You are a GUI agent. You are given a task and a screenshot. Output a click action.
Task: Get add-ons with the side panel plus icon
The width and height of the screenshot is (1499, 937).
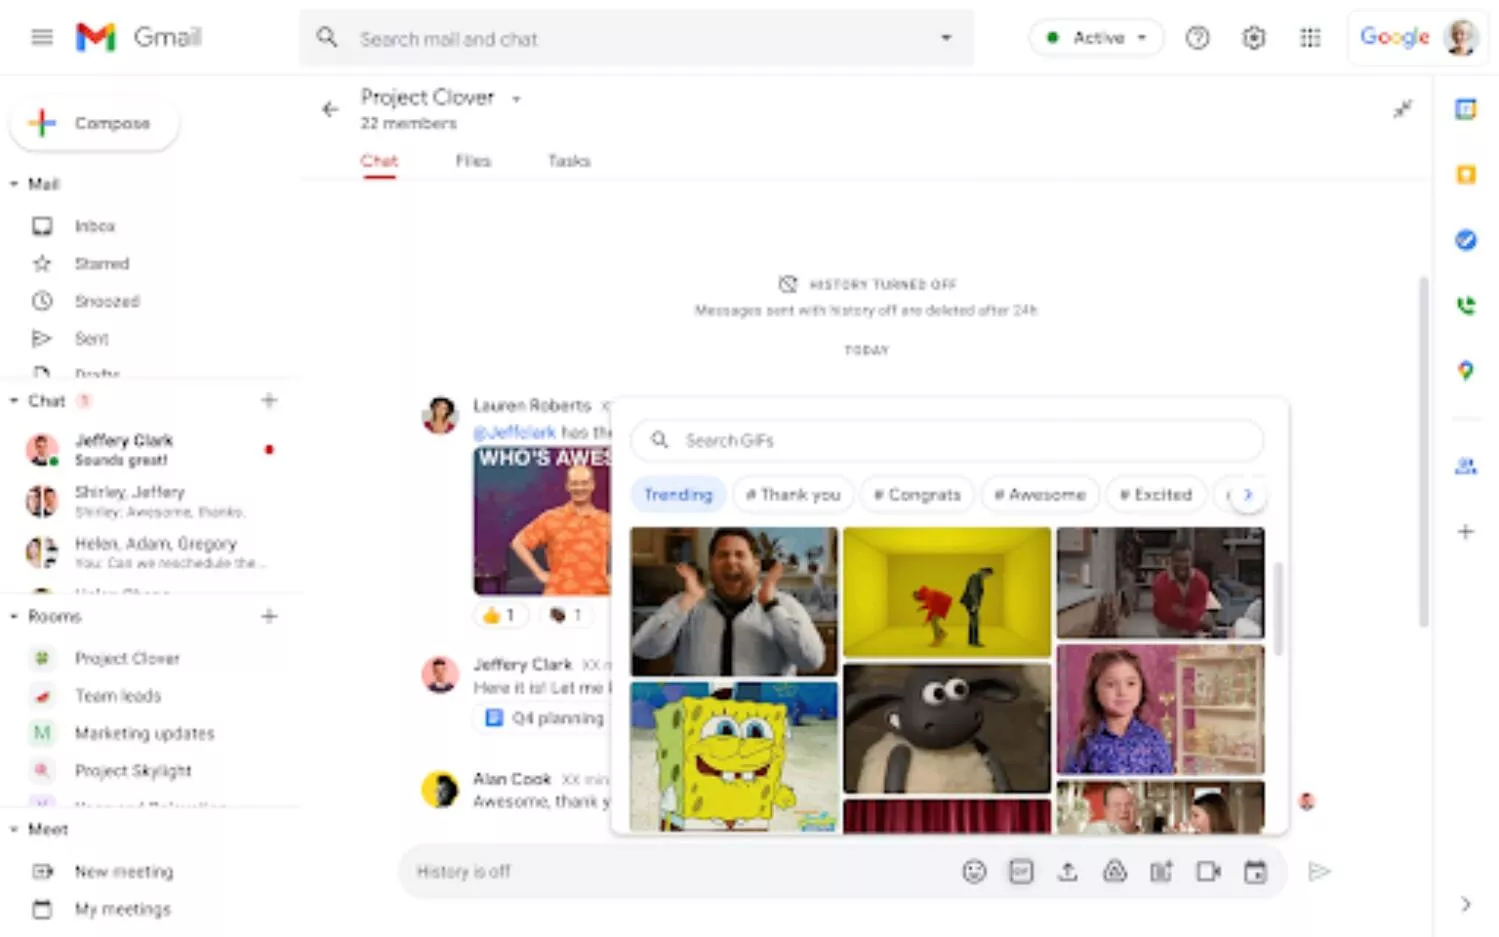click(x=1466, y=531)
